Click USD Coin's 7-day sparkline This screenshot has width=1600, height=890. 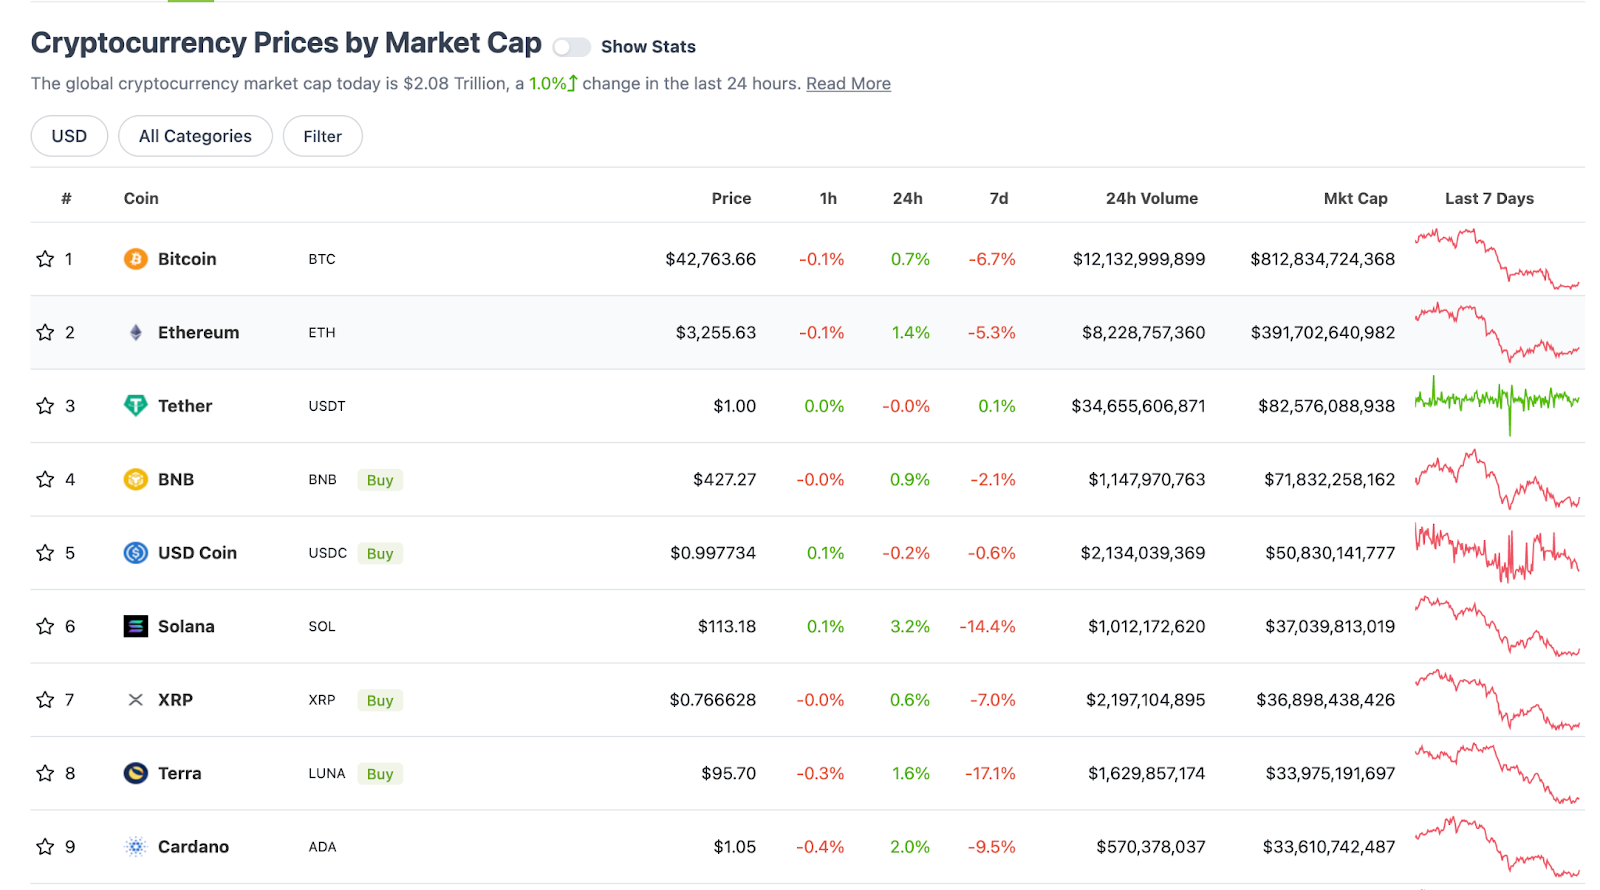click(1497, 552)
